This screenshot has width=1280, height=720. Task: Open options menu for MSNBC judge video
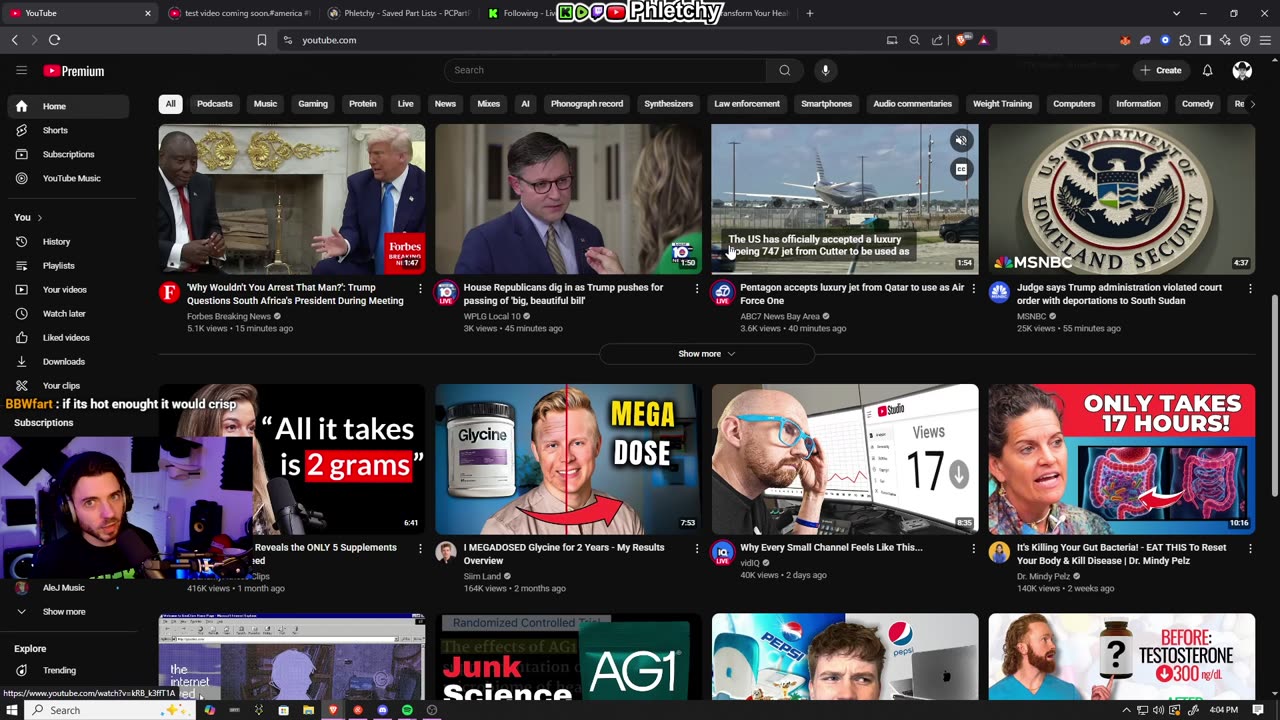[x=1250, y=289]
